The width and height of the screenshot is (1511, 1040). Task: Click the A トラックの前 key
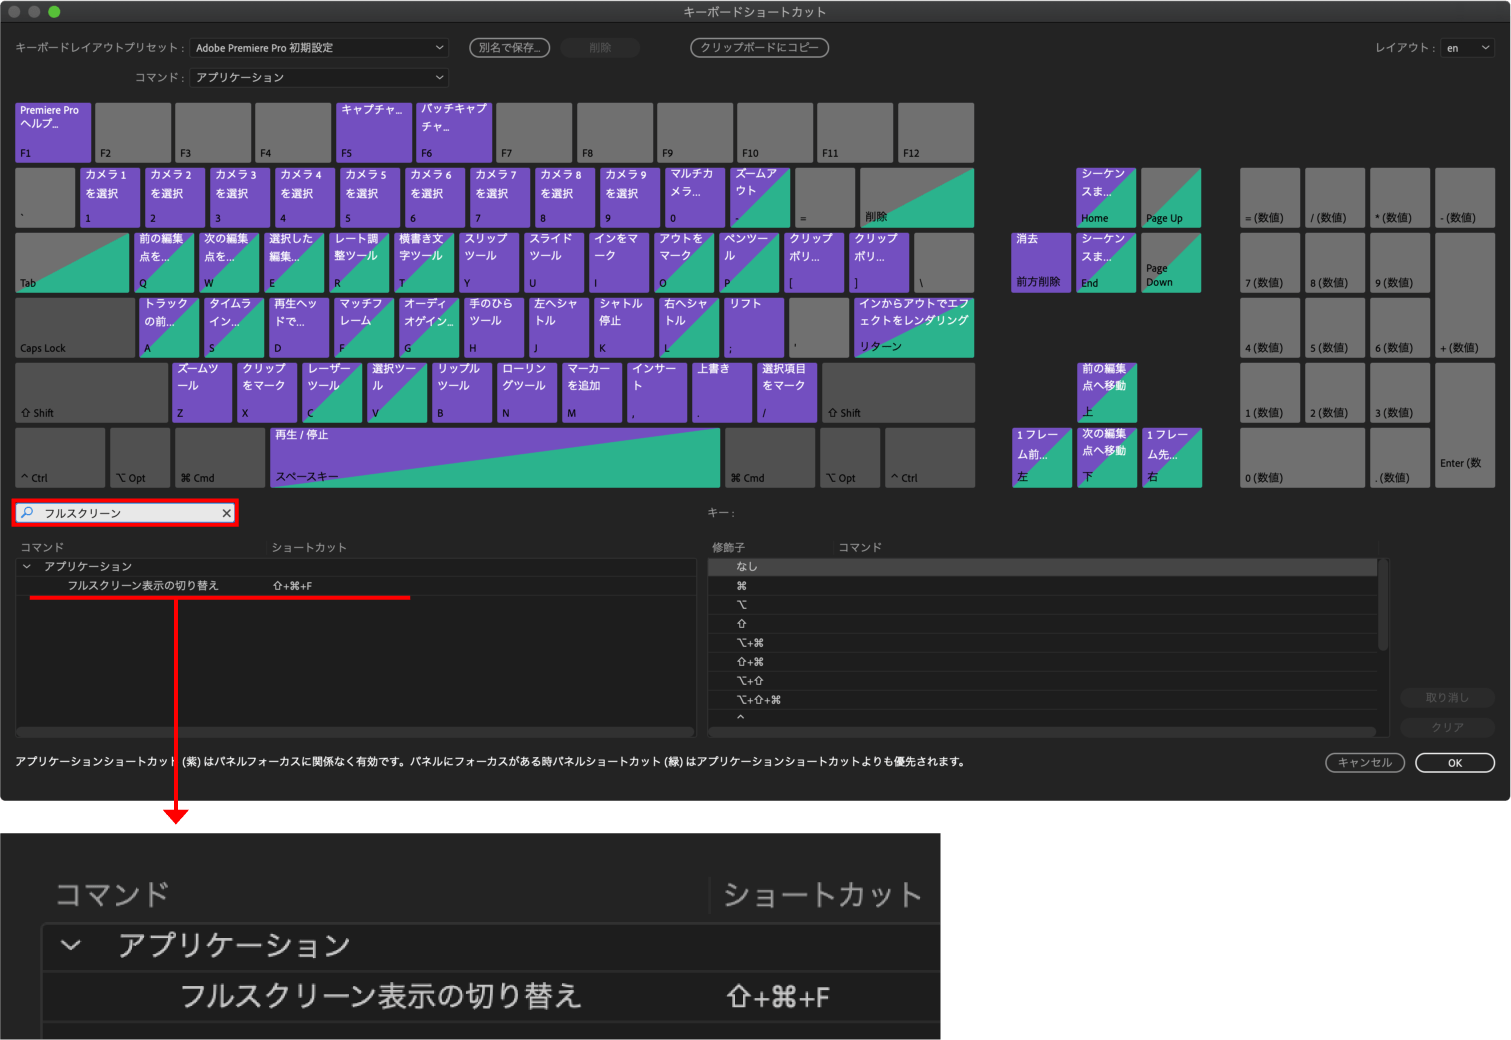point(169,327)
